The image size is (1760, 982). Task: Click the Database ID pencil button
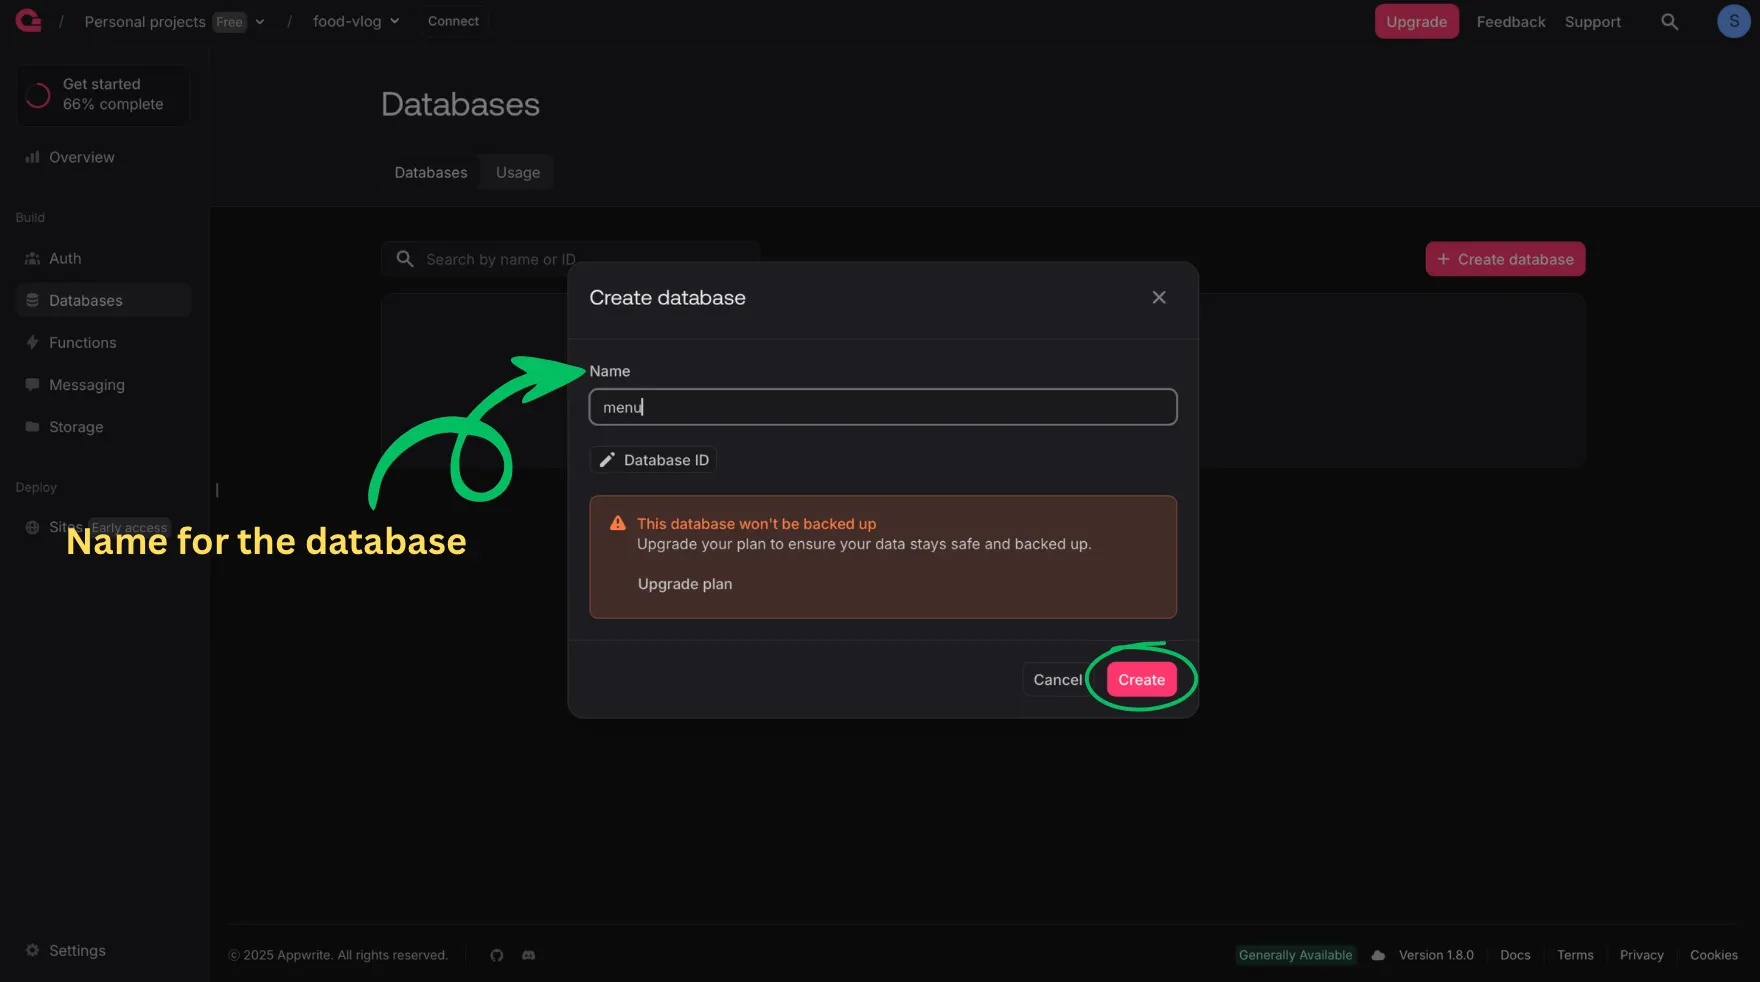[x=652, y=460]
